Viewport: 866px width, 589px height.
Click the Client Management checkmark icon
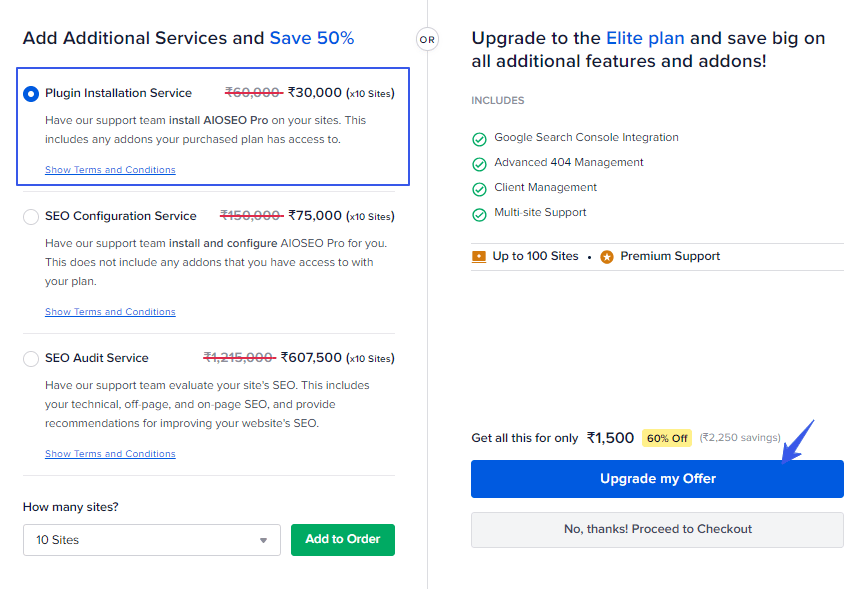point(479,189)
